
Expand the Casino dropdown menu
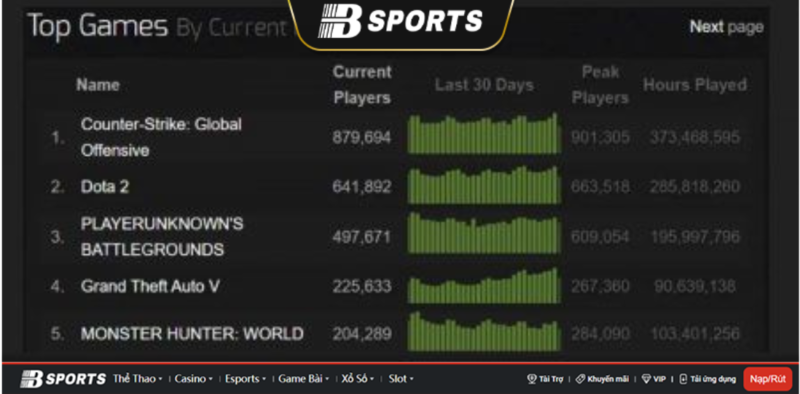tap(193, 379)
